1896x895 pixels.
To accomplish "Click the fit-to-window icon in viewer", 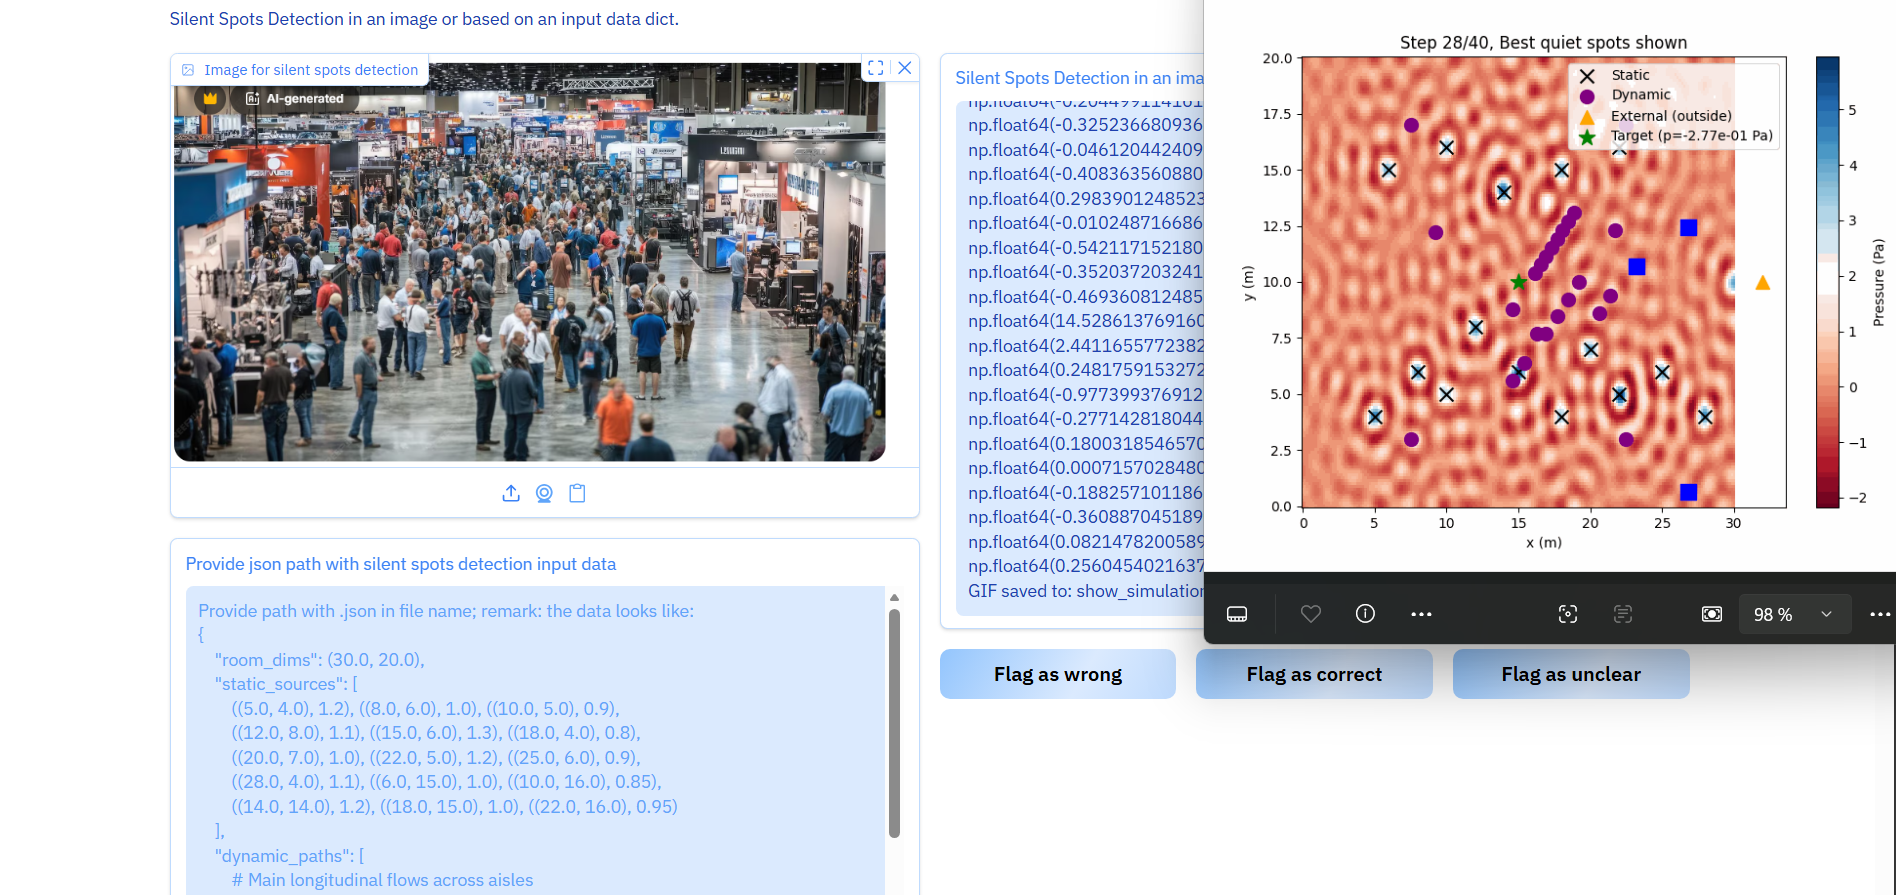I will point(1712,614).
